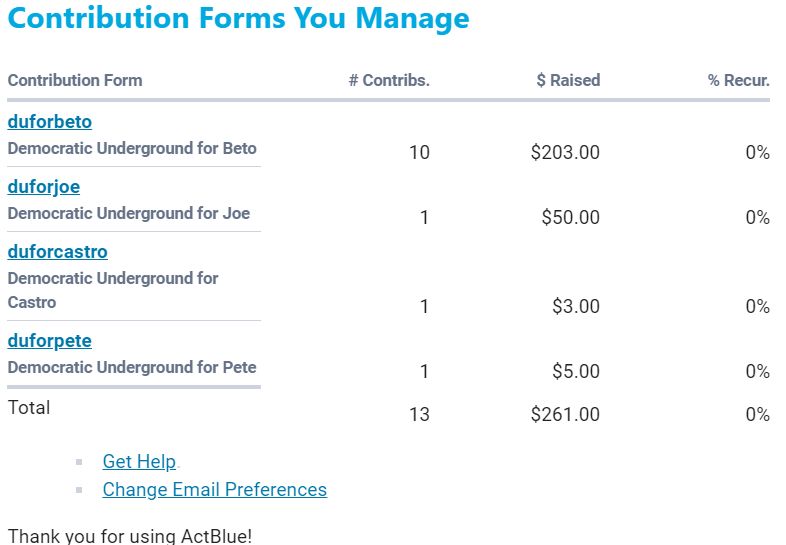
Task: Click the total contributions count of 13
Action: coord(419,414)
